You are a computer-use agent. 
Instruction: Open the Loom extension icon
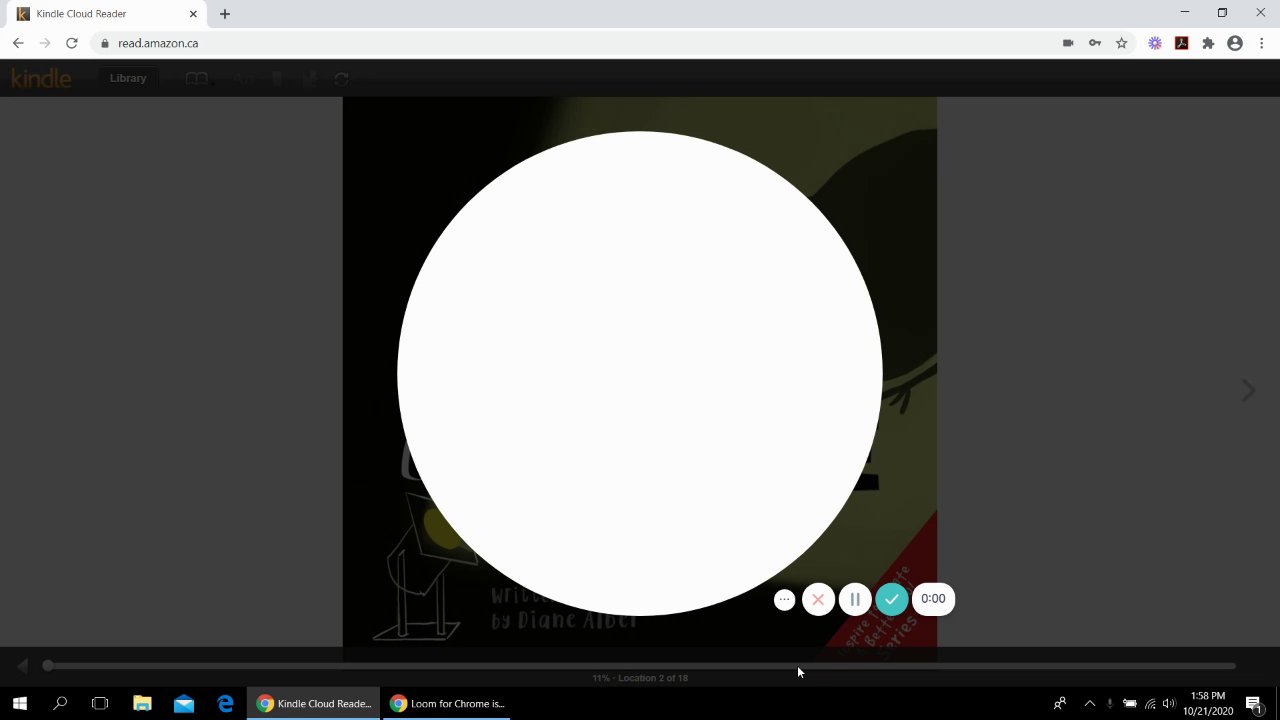(1155, 43)
